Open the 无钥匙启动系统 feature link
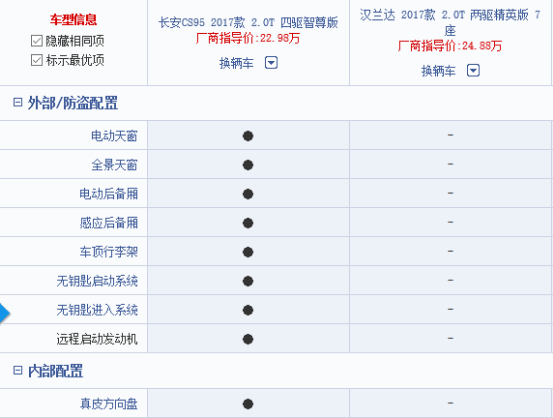This screenshot has width=553, height=418. pos(97,281)
